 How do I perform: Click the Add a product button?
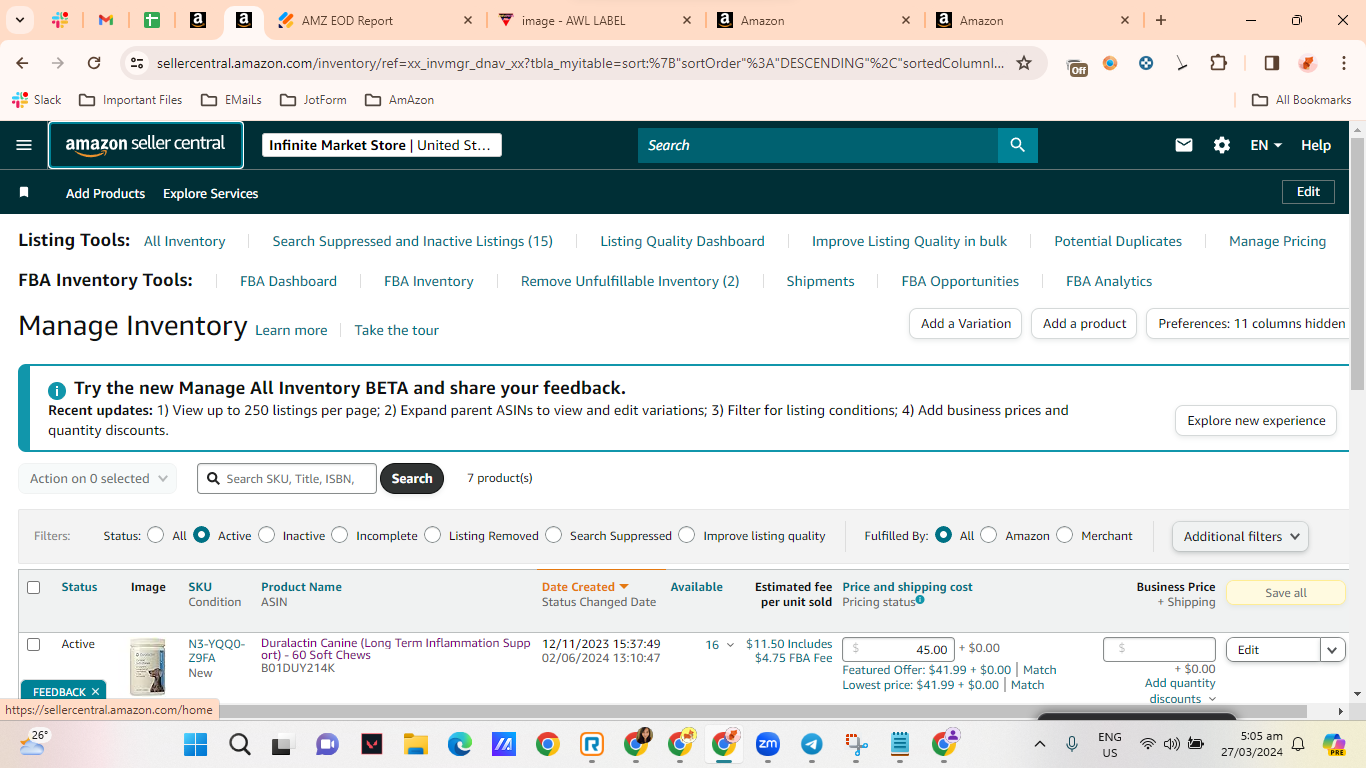point(1084,323)
